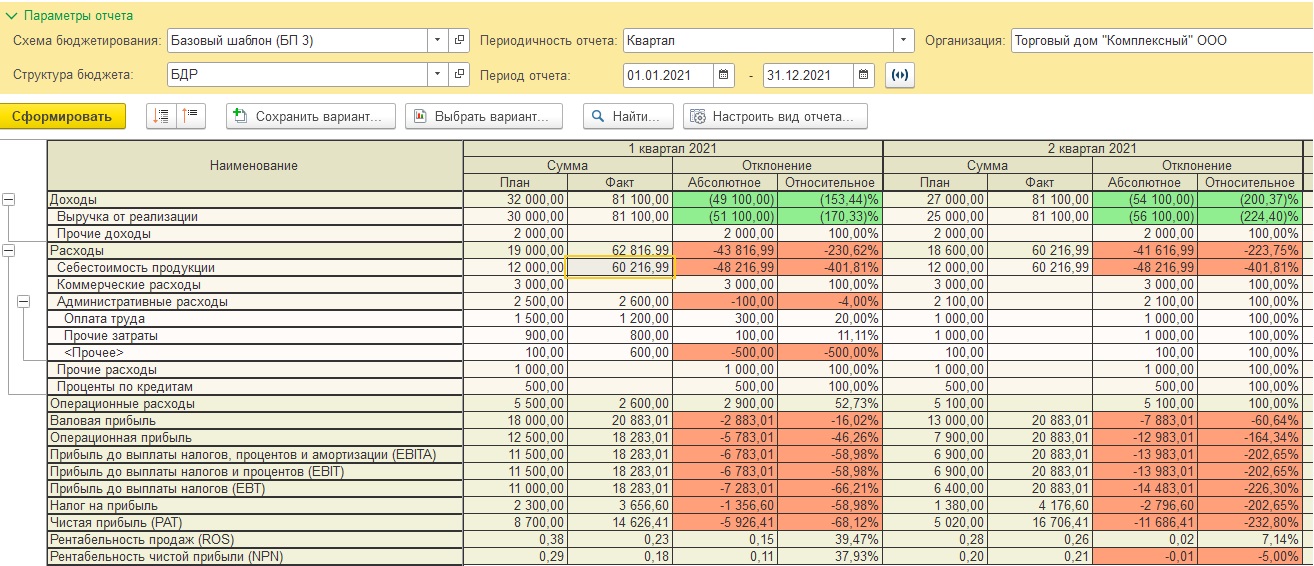Click Схема бюджетирования input field
This screenshot has width=1314, height=566.
tap(298, 41)
